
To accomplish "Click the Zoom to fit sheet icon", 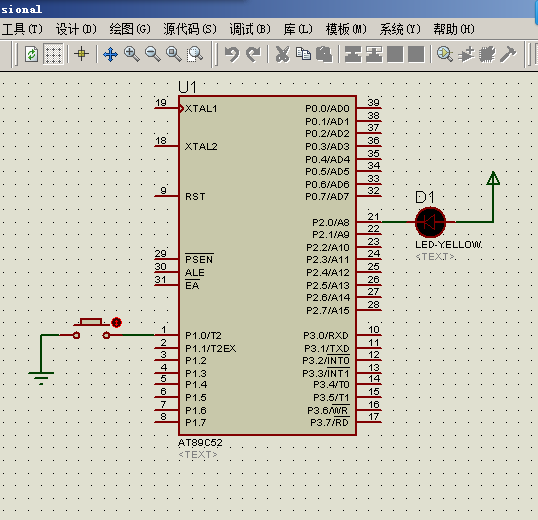I will coord(174,54).
